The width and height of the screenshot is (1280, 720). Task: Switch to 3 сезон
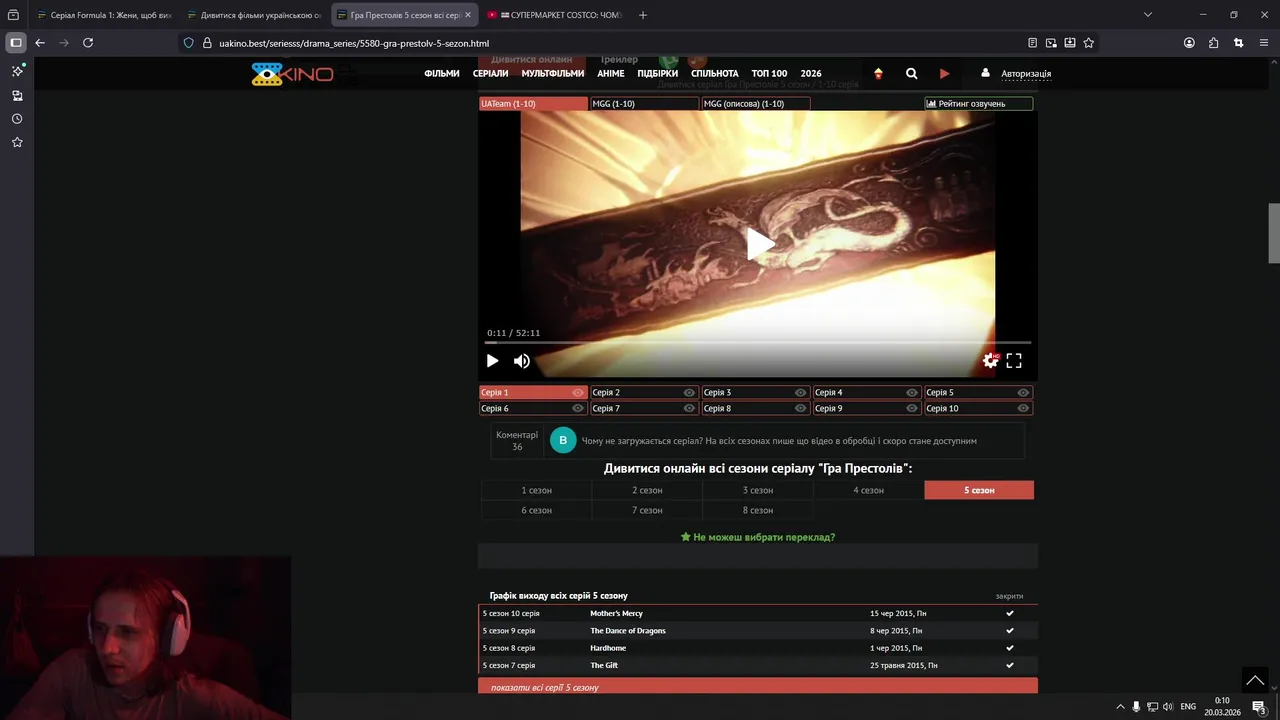tap(758, 490)
